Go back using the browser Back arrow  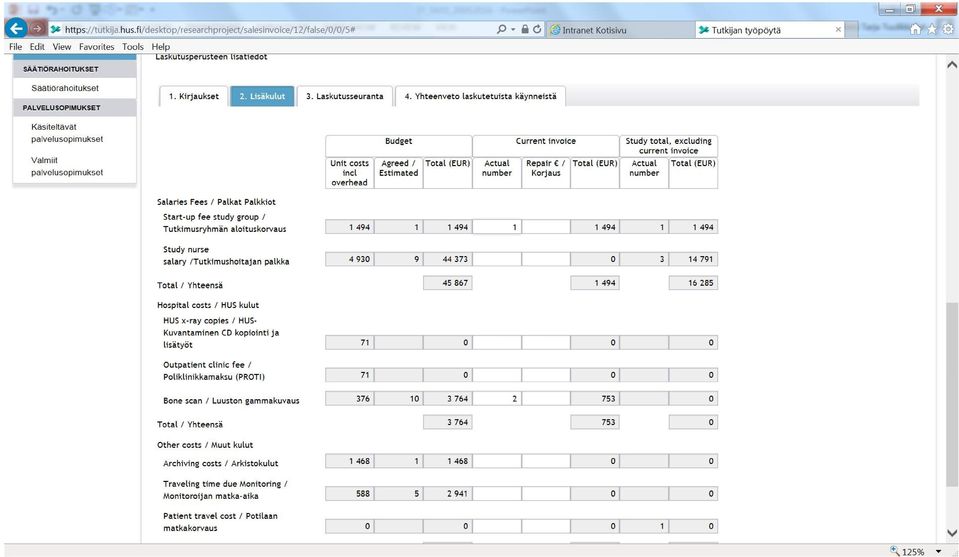pyautogui.click(x=16, y=28)
